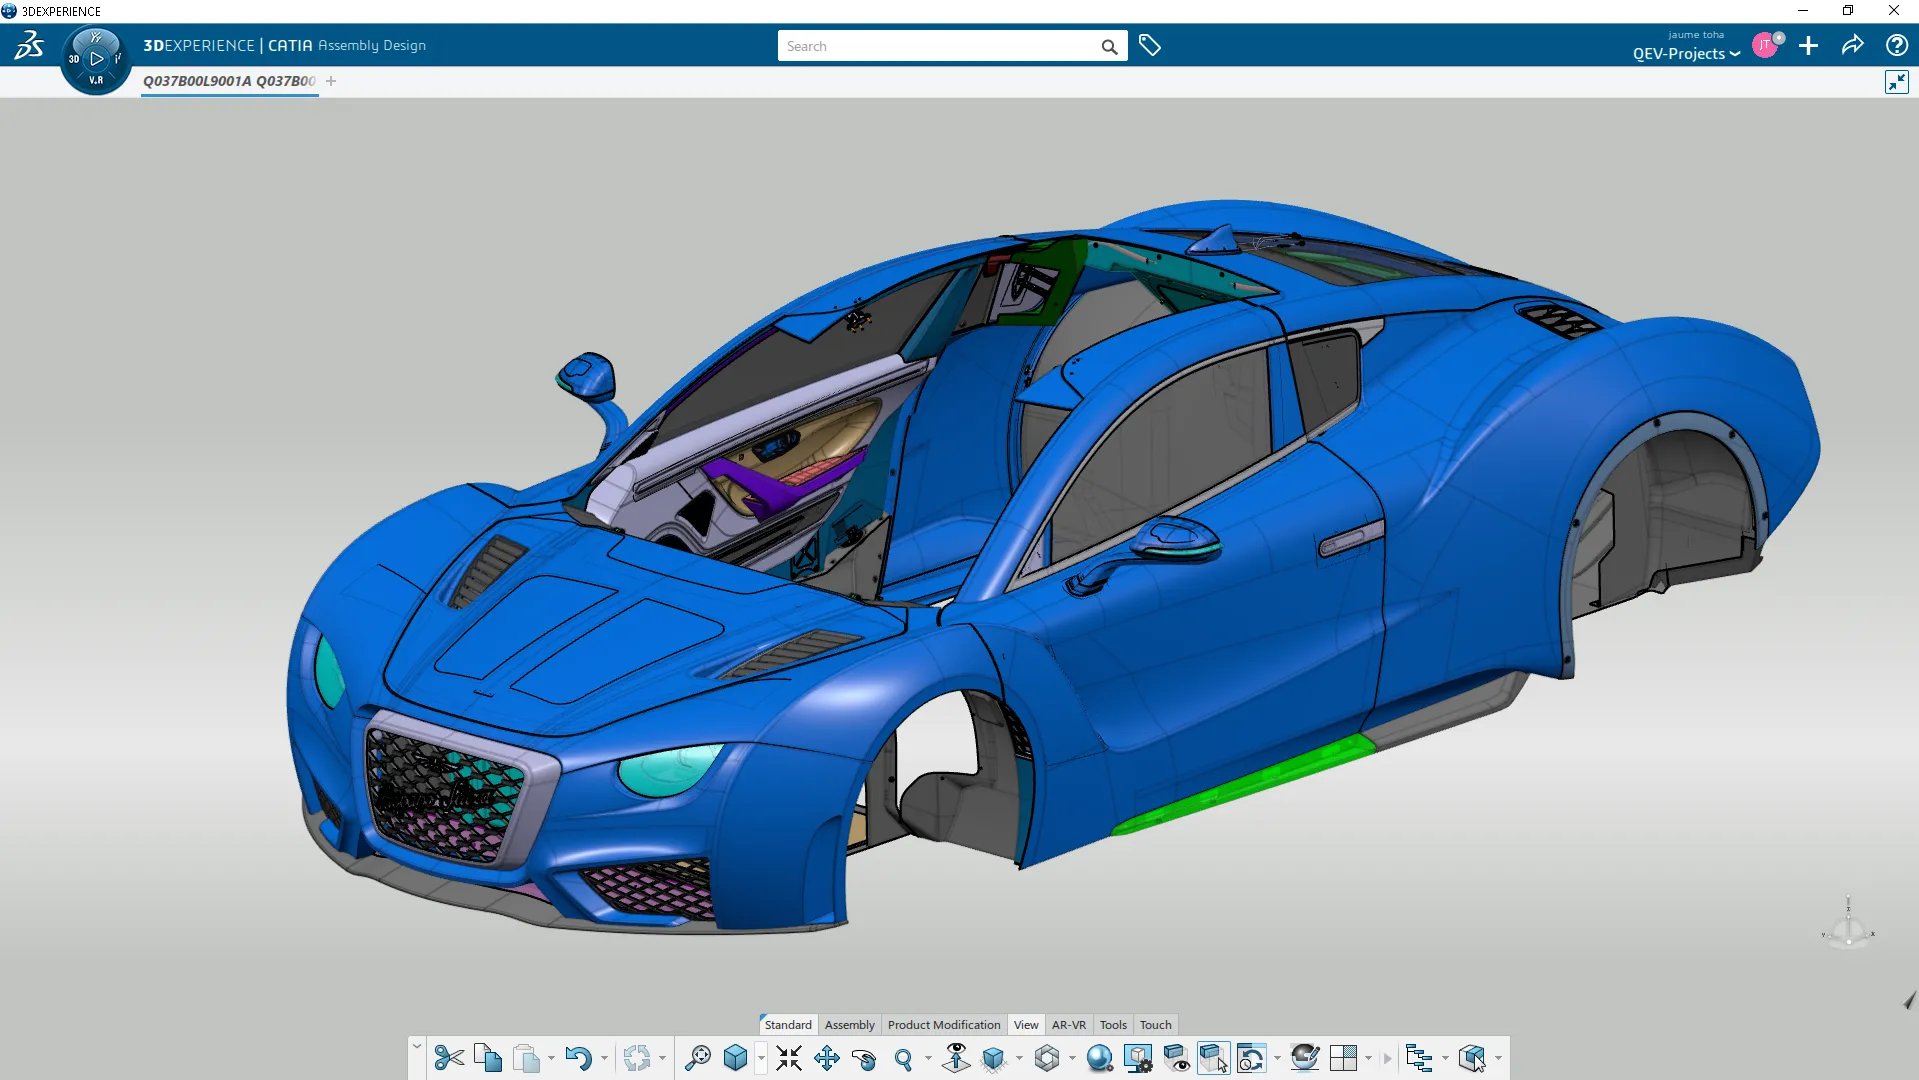Click the Copy icon

(488, 1057)
